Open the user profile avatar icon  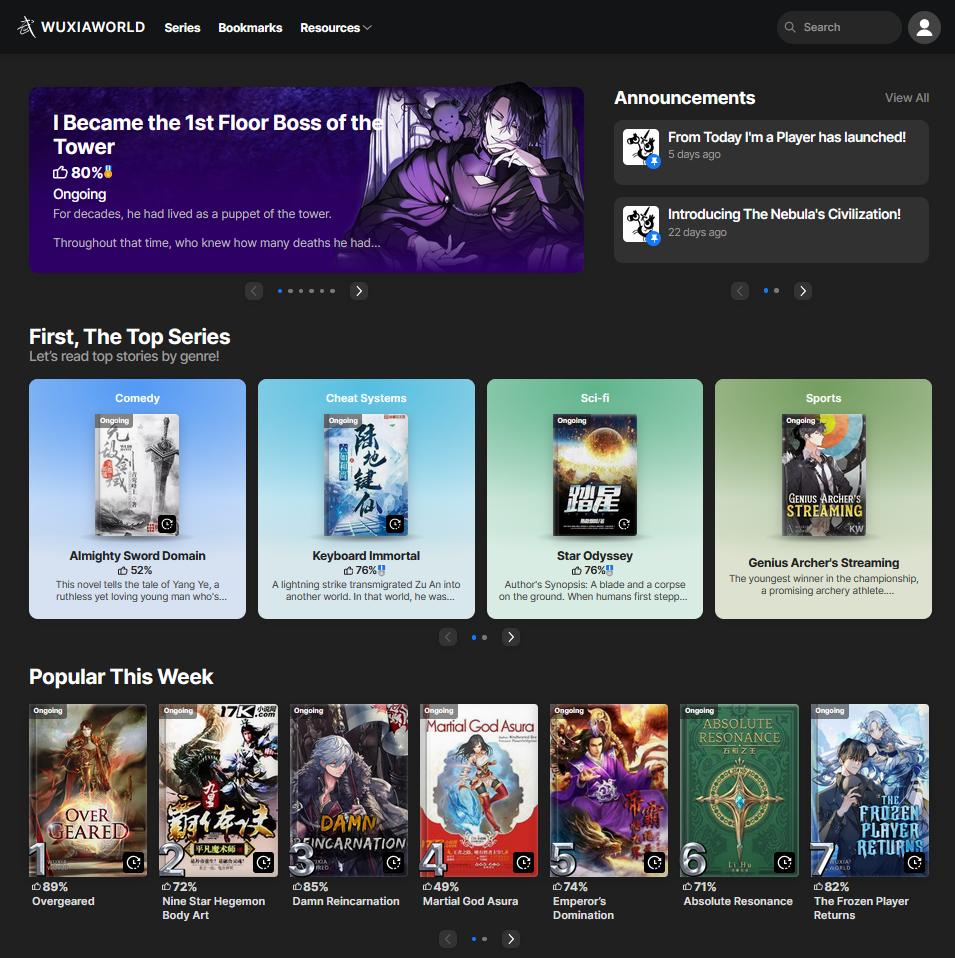pos(924,27)
